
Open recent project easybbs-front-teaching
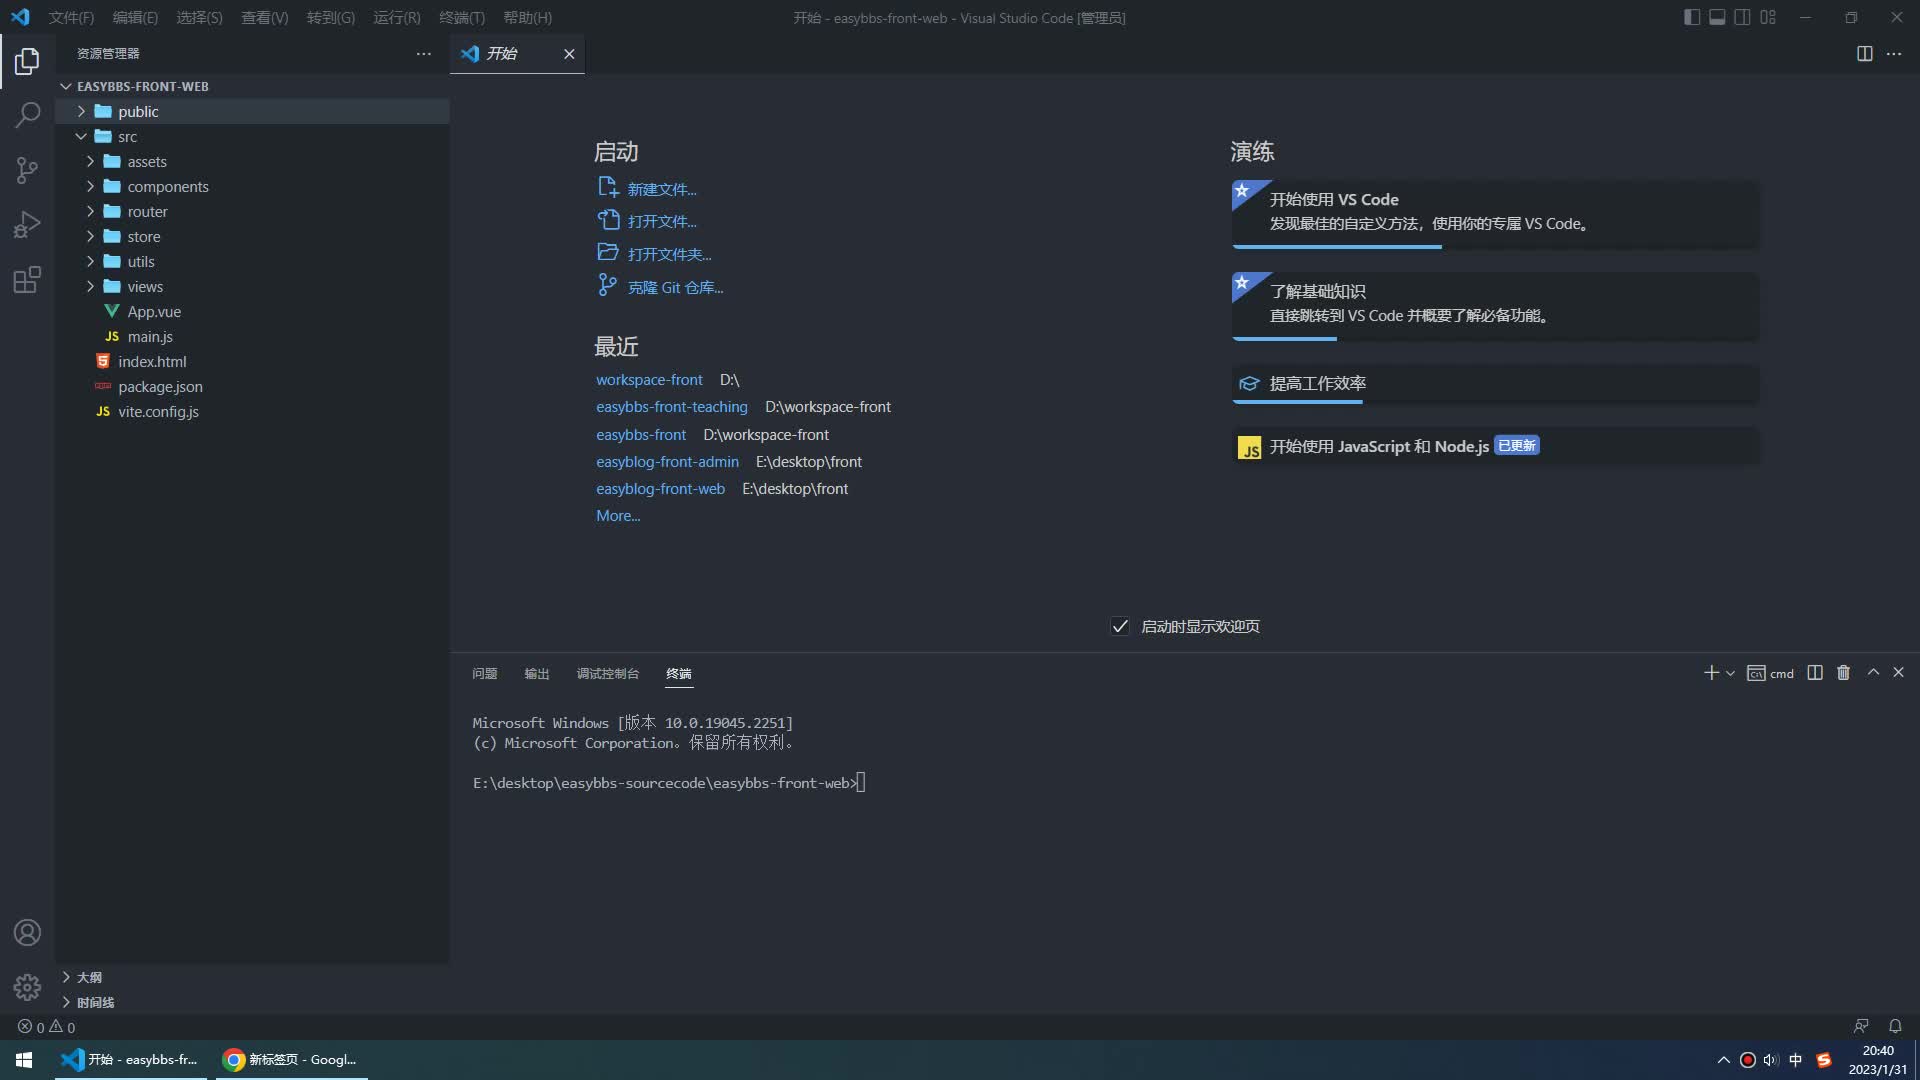(x=671, y=407)
